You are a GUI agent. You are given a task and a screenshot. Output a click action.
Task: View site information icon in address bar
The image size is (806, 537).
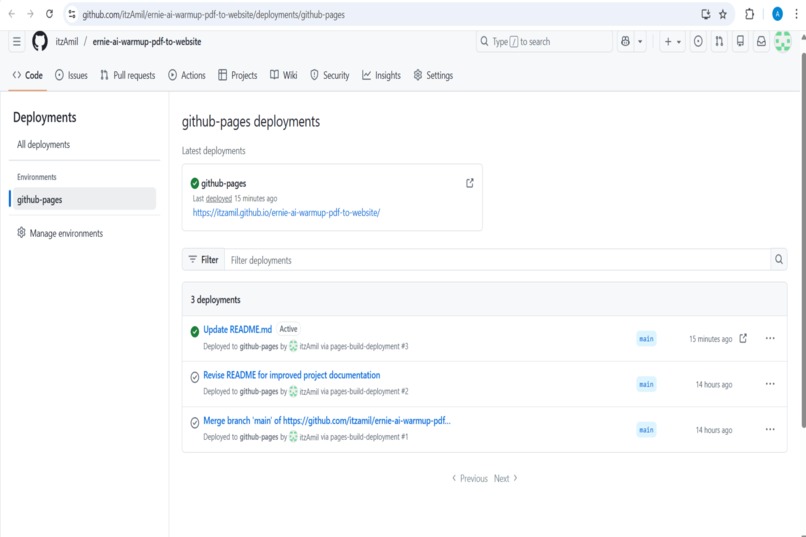[72, 14]
